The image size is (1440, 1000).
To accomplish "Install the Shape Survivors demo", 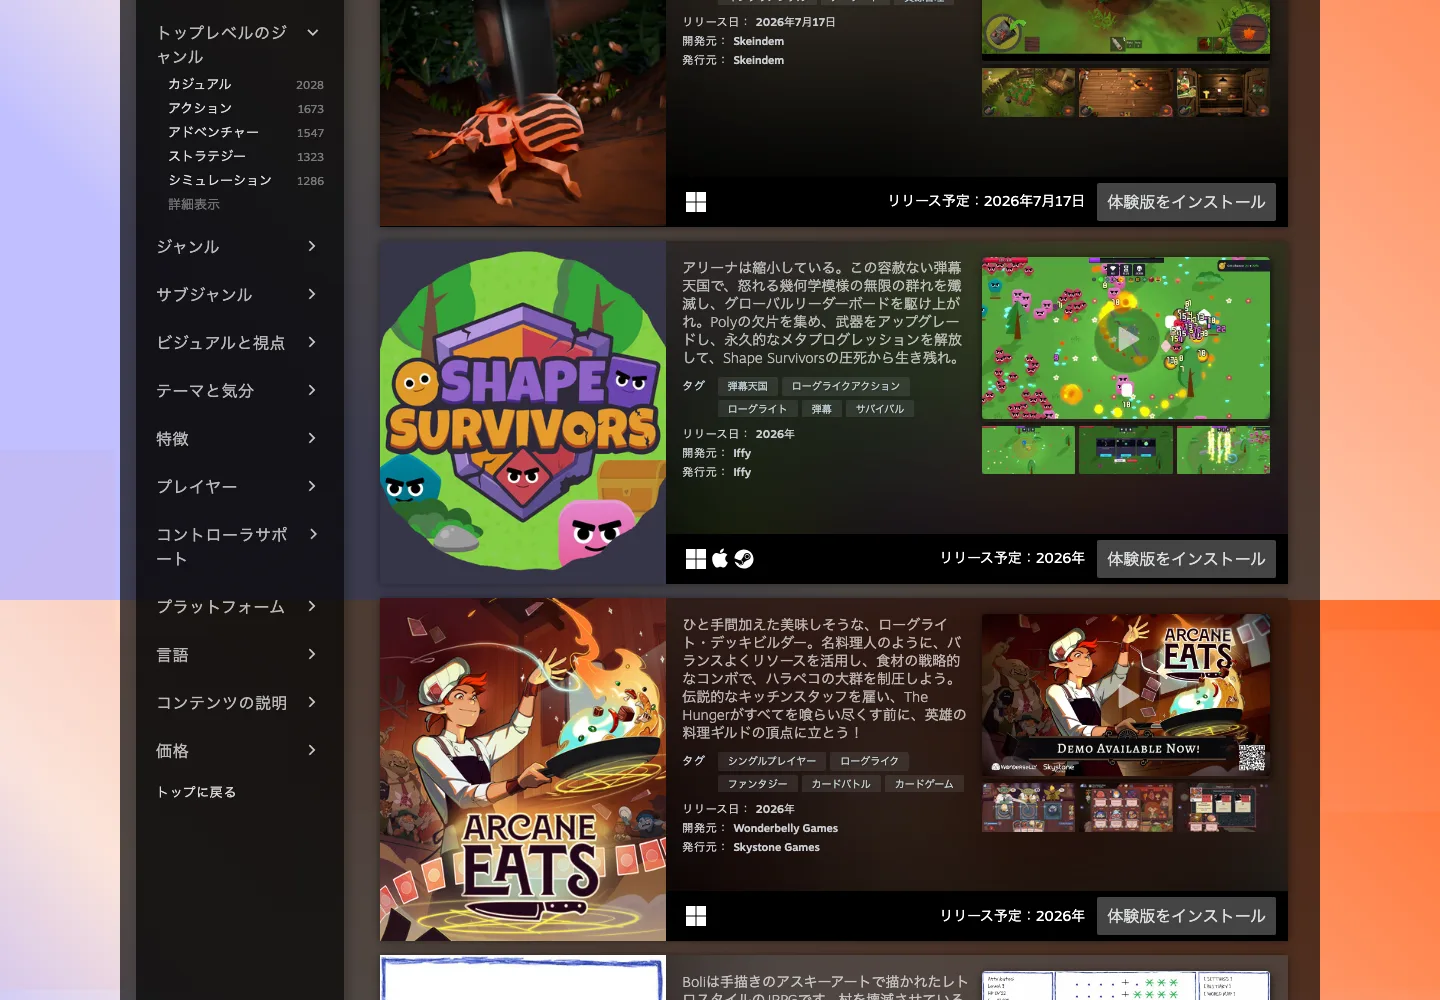I will [1186, 559].
